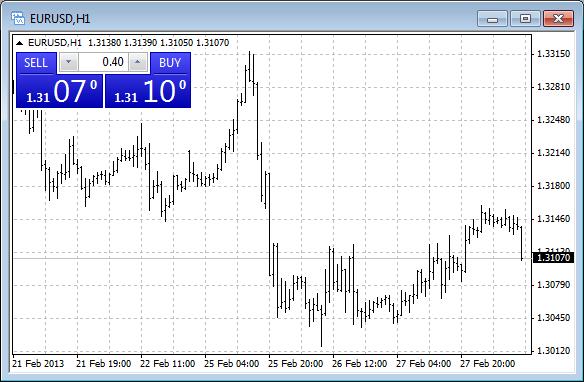Click the buy price 1.31 10 panel
The height and width of the screenshot is (382, 584).
point(148,91)
